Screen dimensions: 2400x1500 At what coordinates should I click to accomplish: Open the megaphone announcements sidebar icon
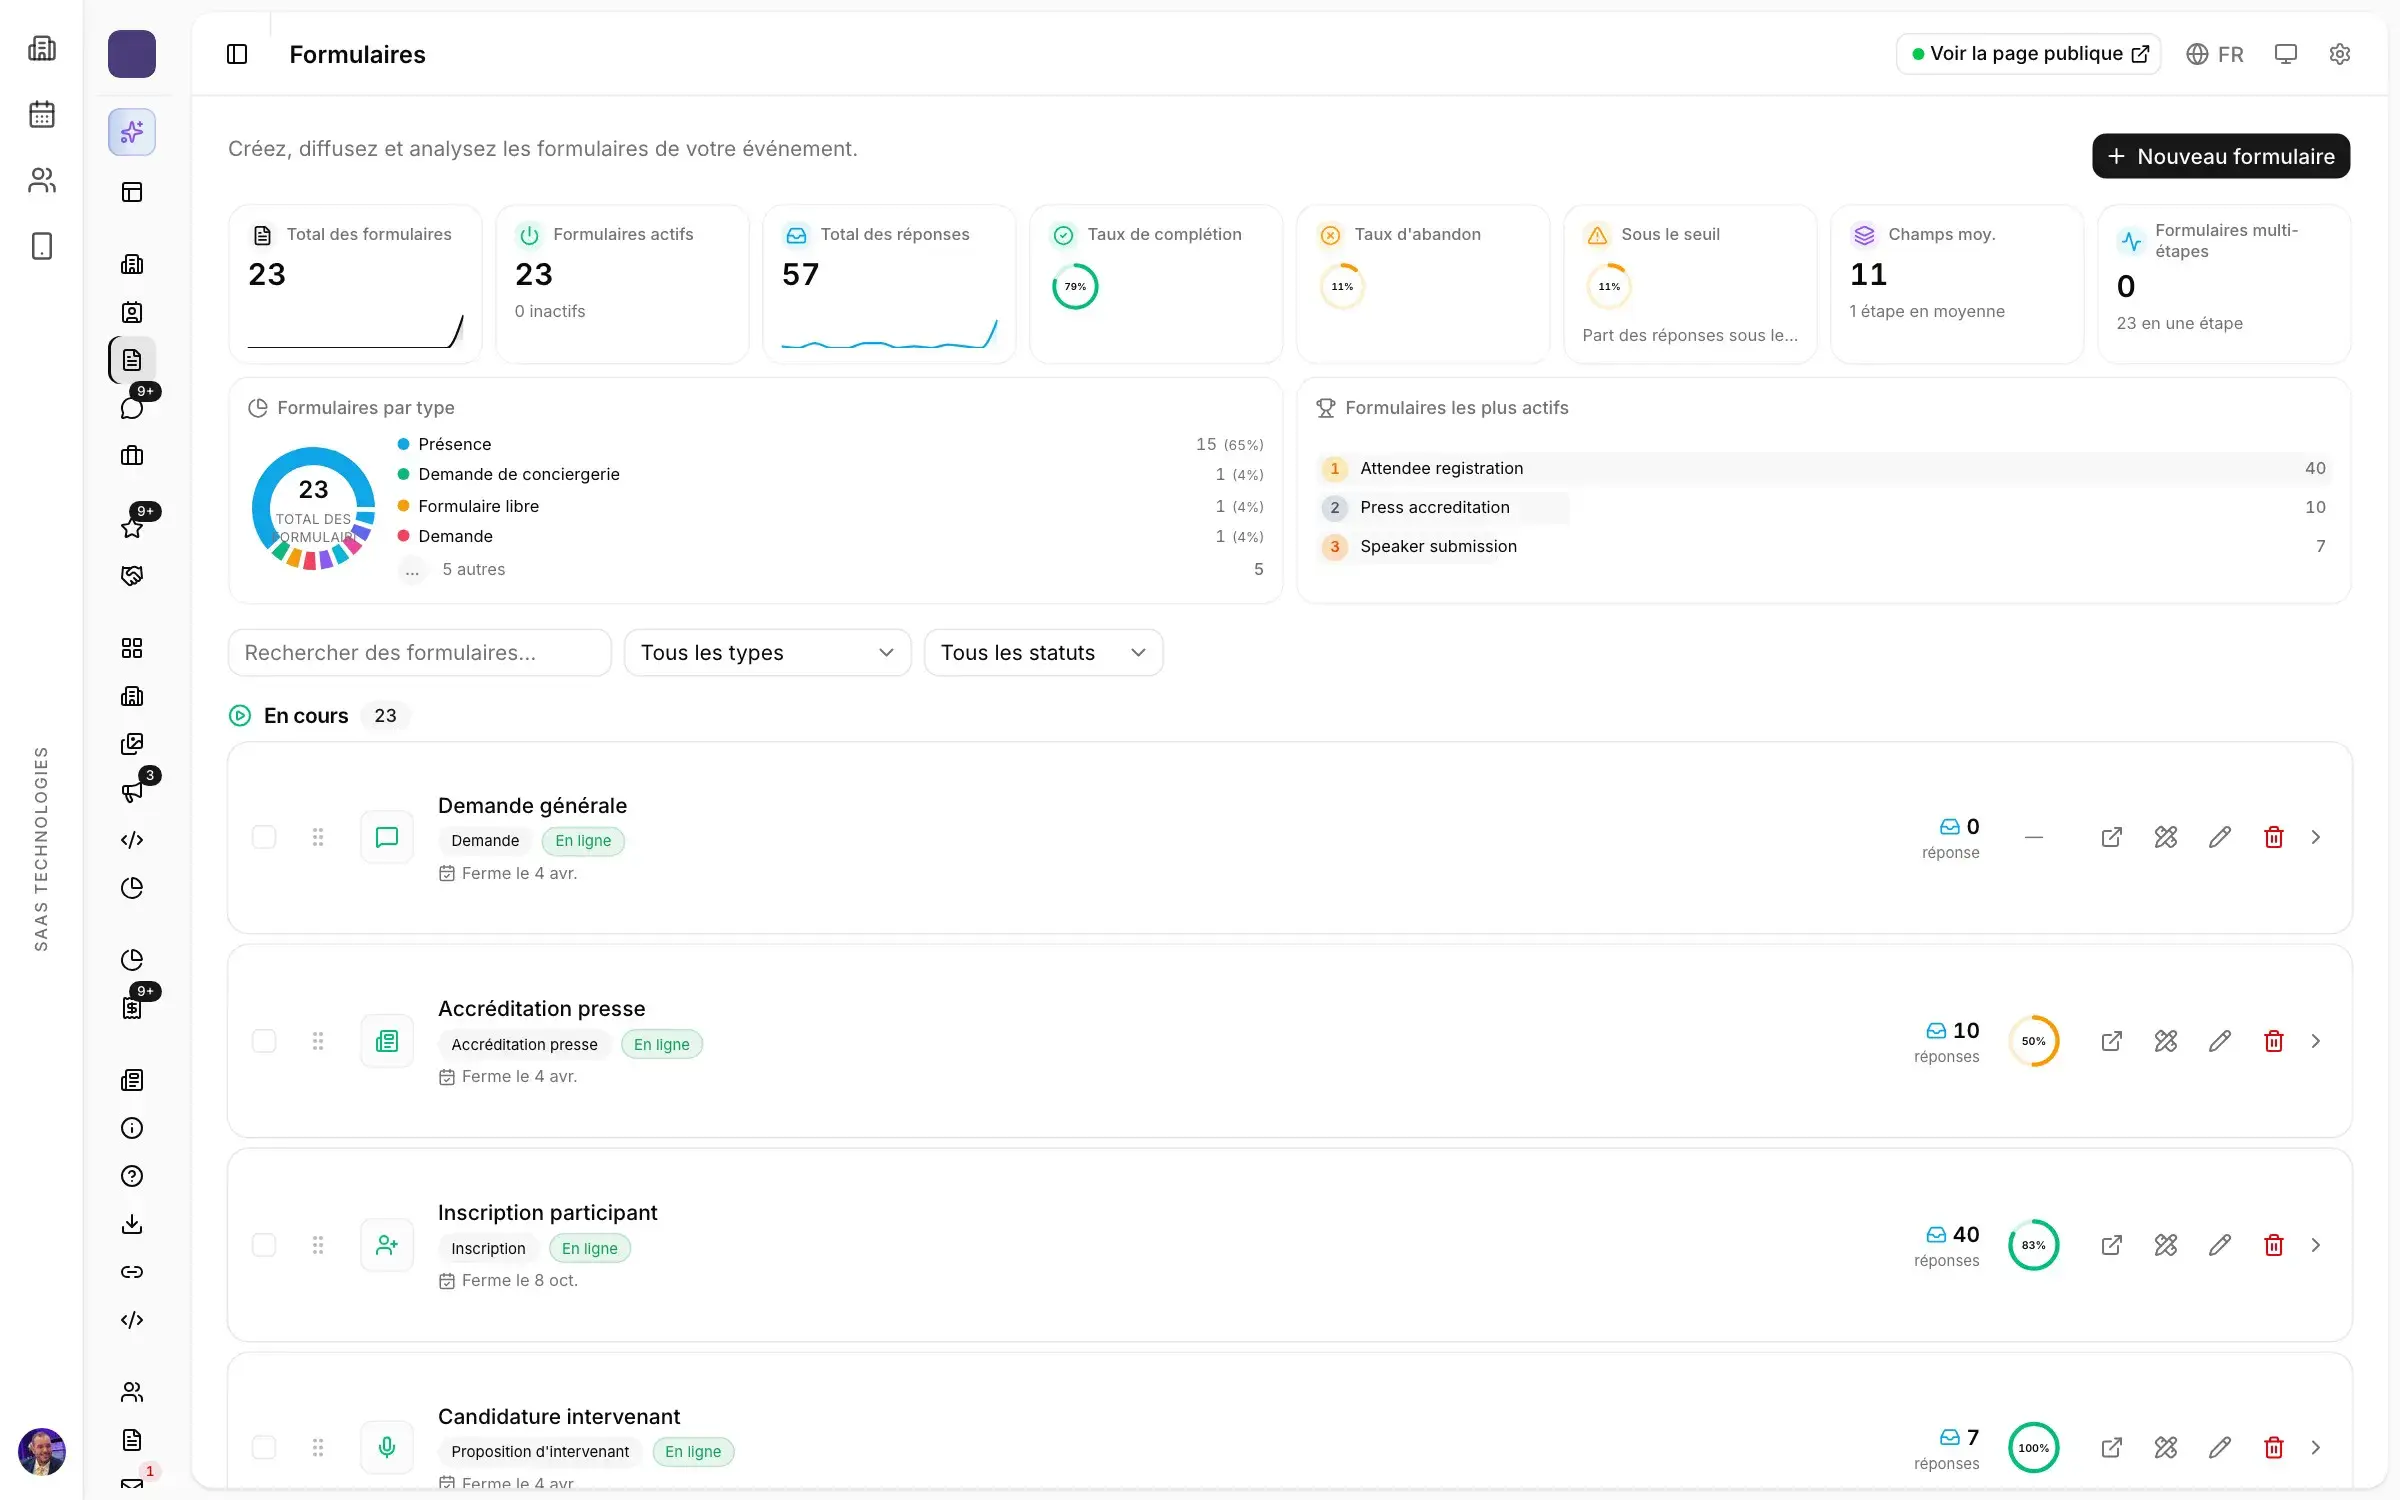132,792
